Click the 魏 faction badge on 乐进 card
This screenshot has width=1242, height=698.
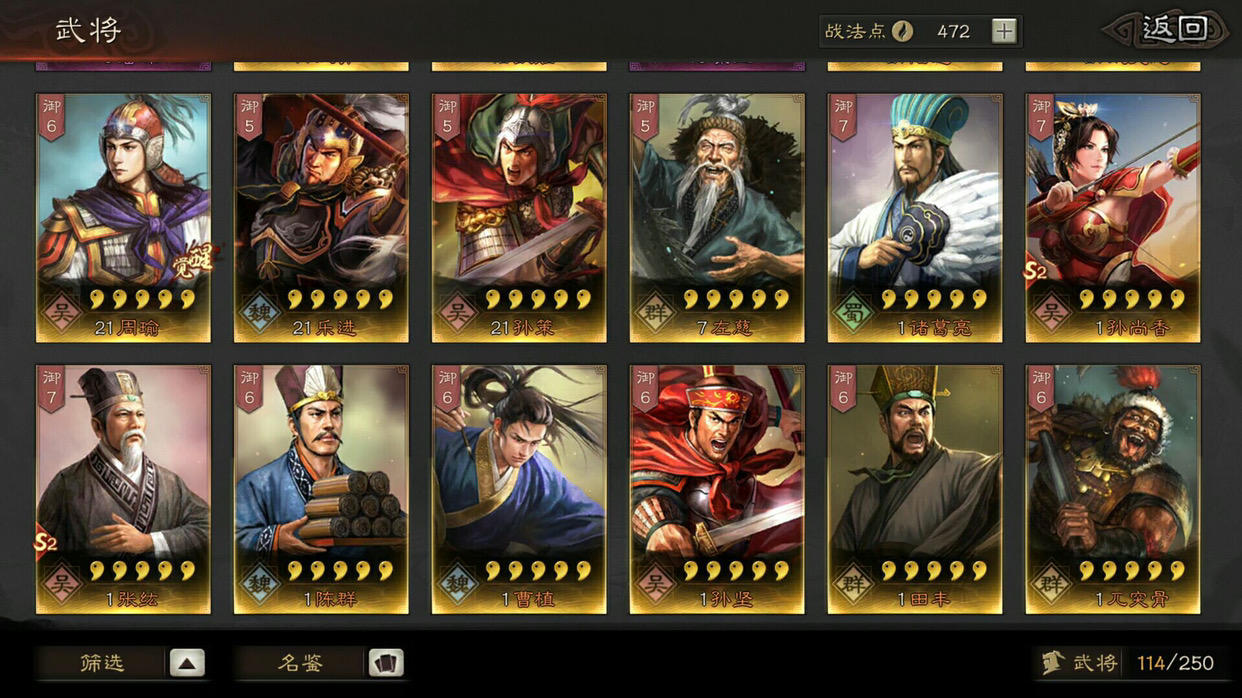point(260,312)
